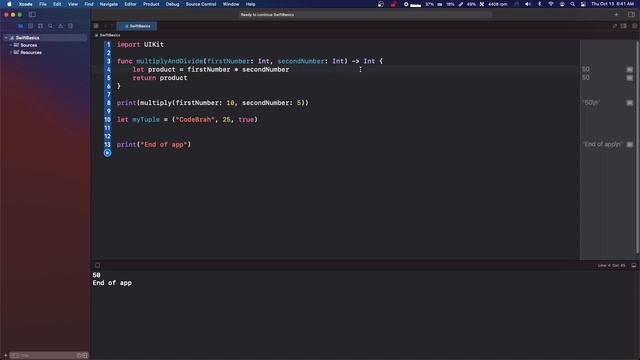Hide the debug console with bottom-right icon
Image resolution: width=640 pixels, height=360 pixels.
click(x=633, y=265)
